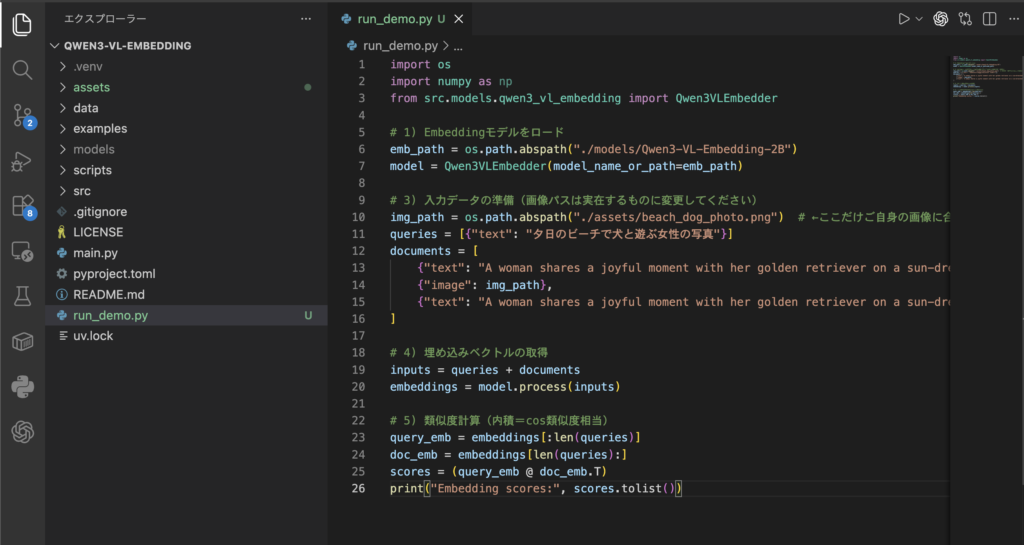Image resolution: width=1024 pixels, height=545 pixels.
Task: Open main.py in the file tree
Action: pos(95,253)
